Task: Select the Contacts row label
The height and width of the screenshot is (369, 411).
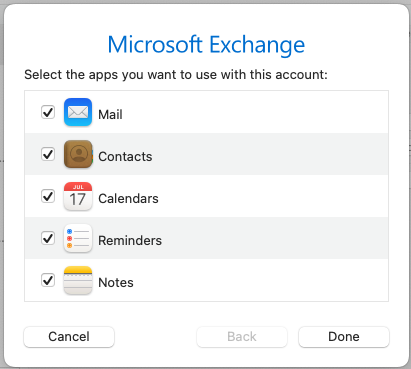Action: (125, 157)
